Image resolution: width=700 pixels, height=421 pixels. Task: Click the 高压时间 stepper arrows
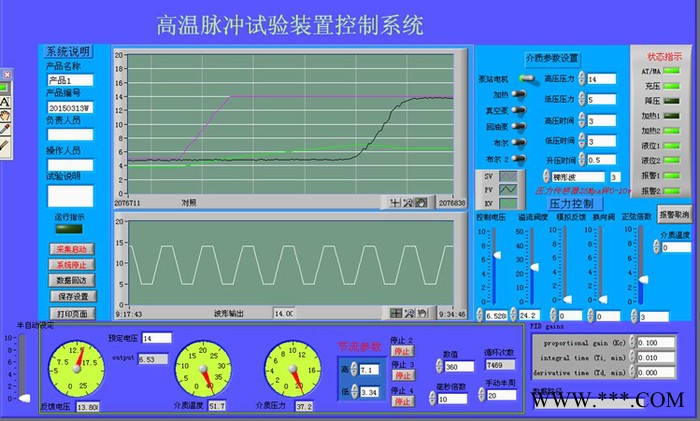(x=582, y=120)
